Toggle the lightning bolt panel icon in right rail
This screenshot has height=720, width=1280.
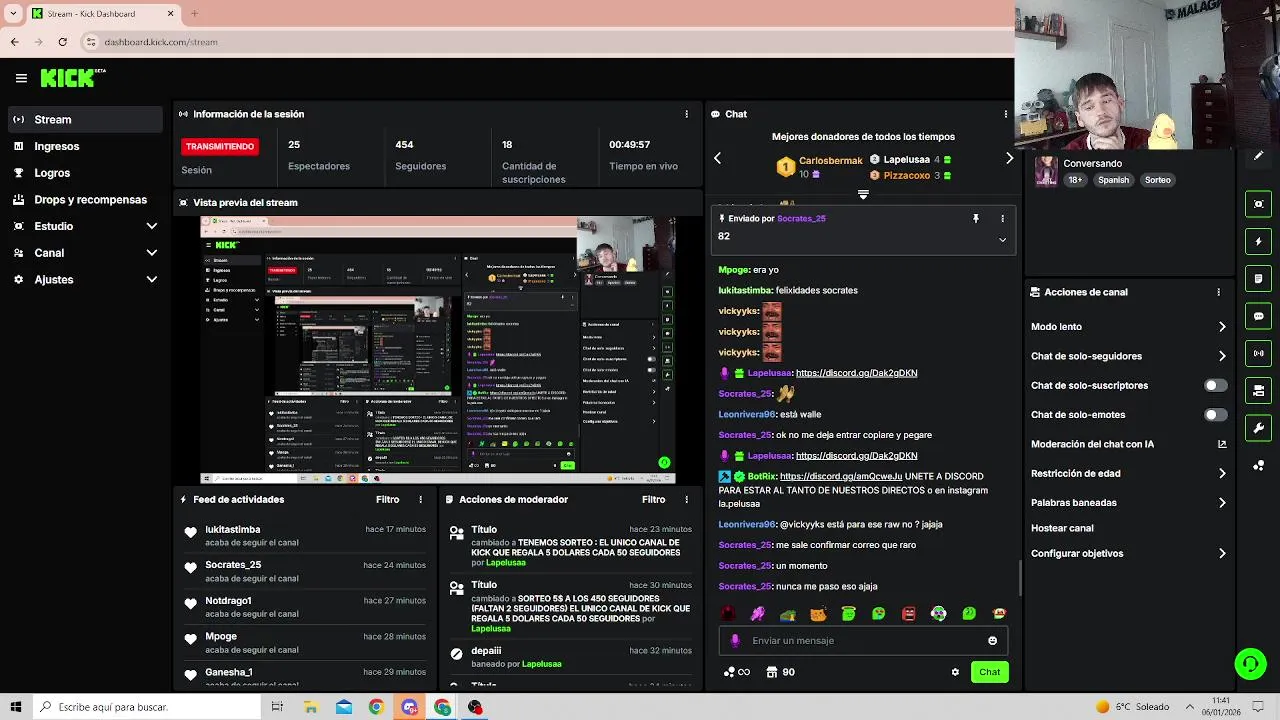pyautogui.click(x=1258, y=241)
